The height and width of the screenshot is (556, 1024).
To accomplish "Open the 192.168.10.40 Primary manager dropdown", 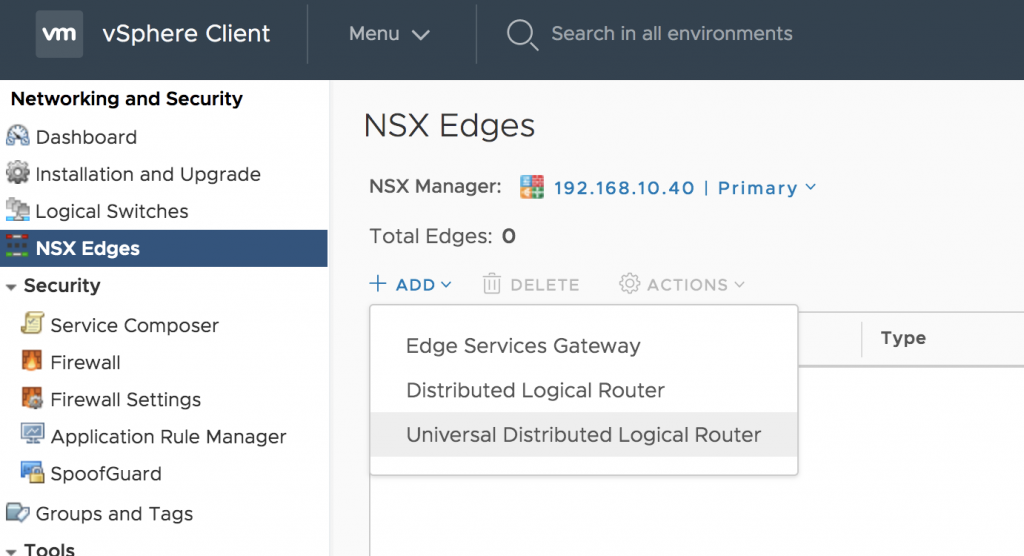I will pos(685,188).
